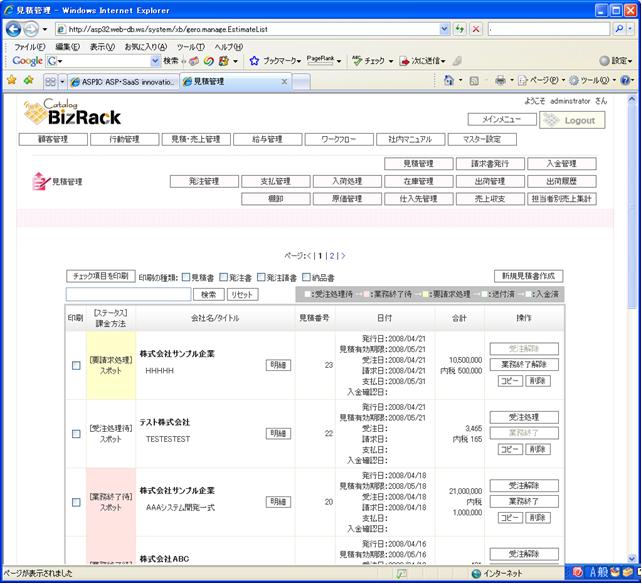Screen dimensions: 642x584
Task: Open the Favorites Center star icon
Action: (x=12, y=80)
